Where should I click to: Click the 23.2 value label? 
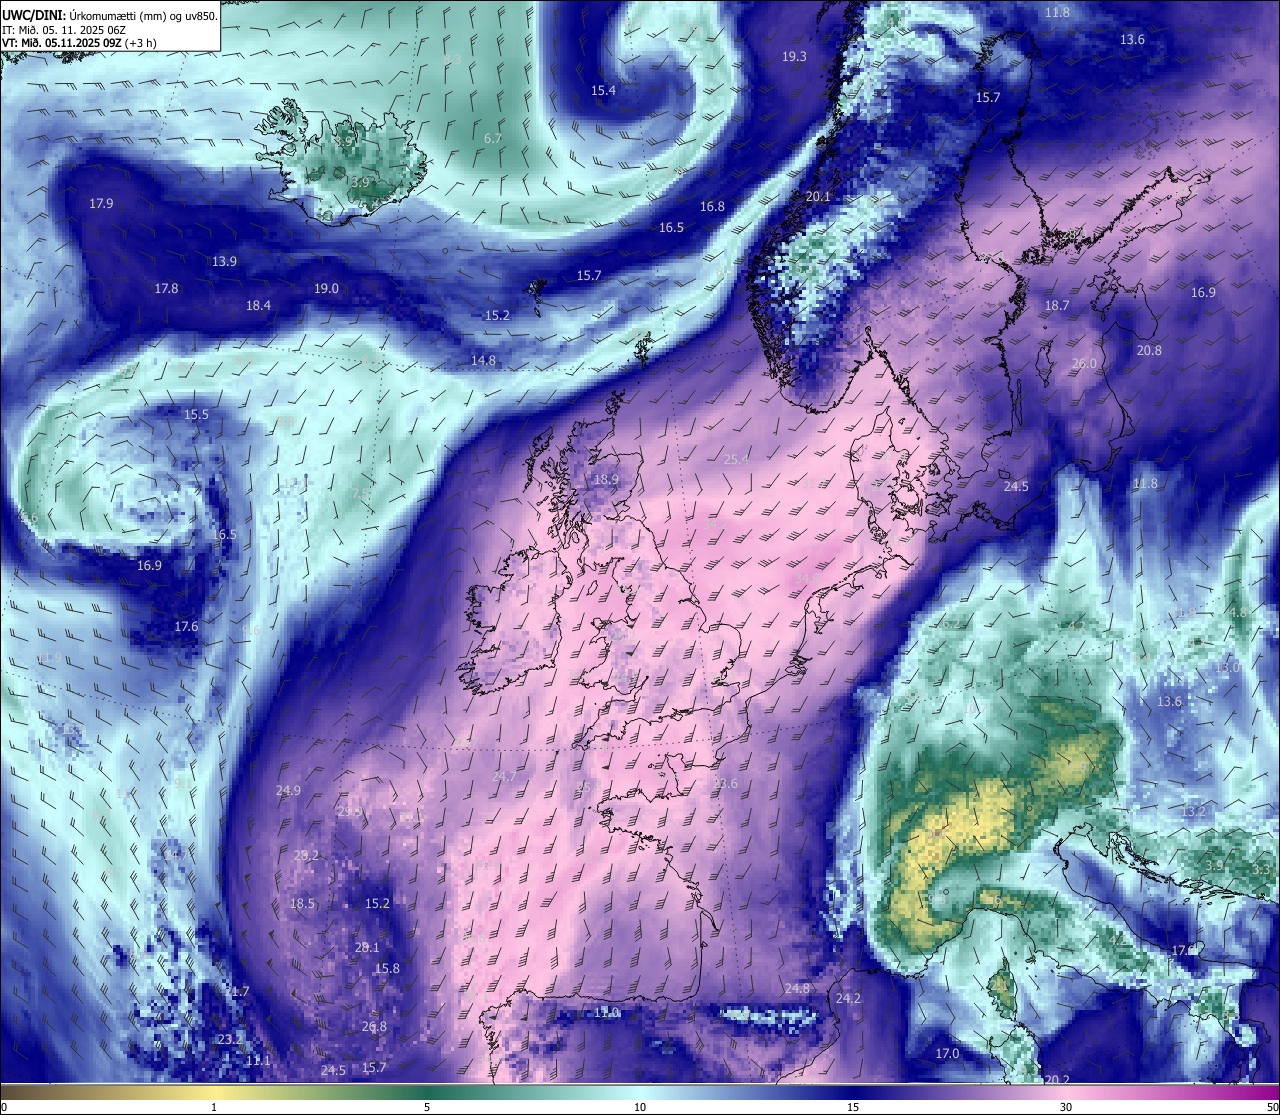230,1040
